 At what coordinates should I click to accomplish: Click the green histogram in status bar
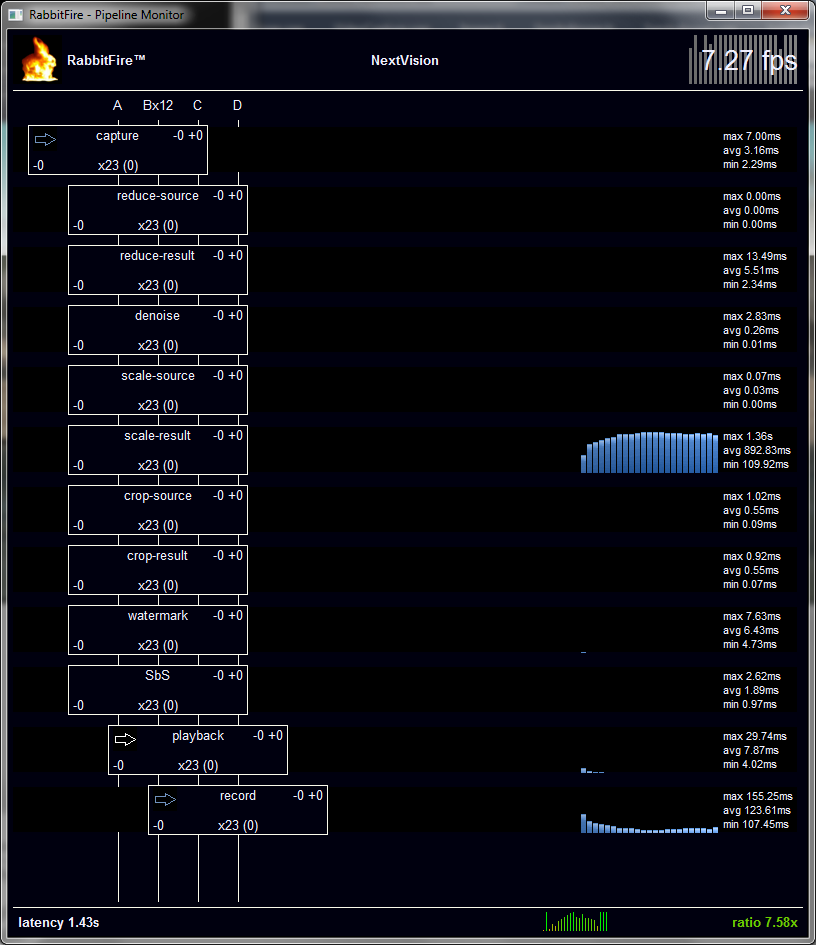click(576, 921)
